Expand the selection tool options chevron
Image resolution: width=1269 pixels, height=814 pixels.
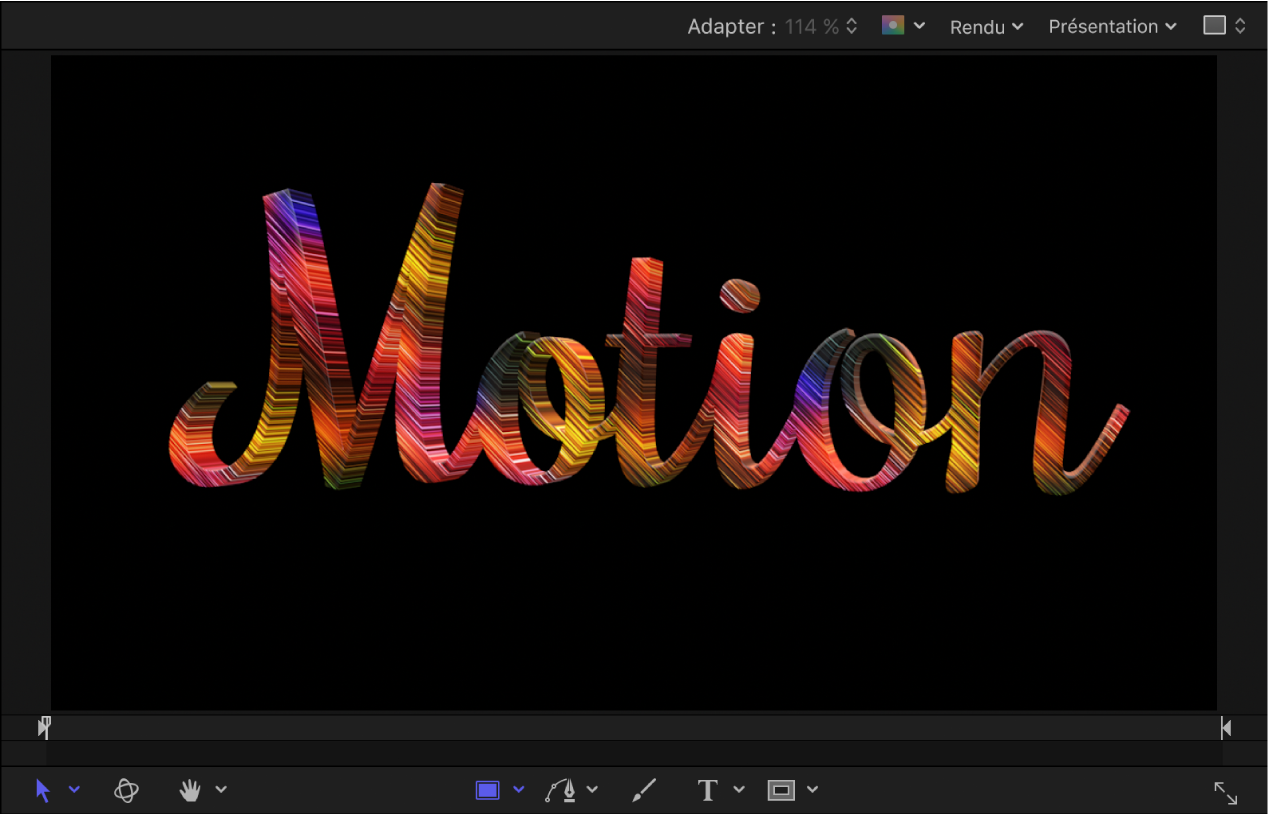click(75, 791)
